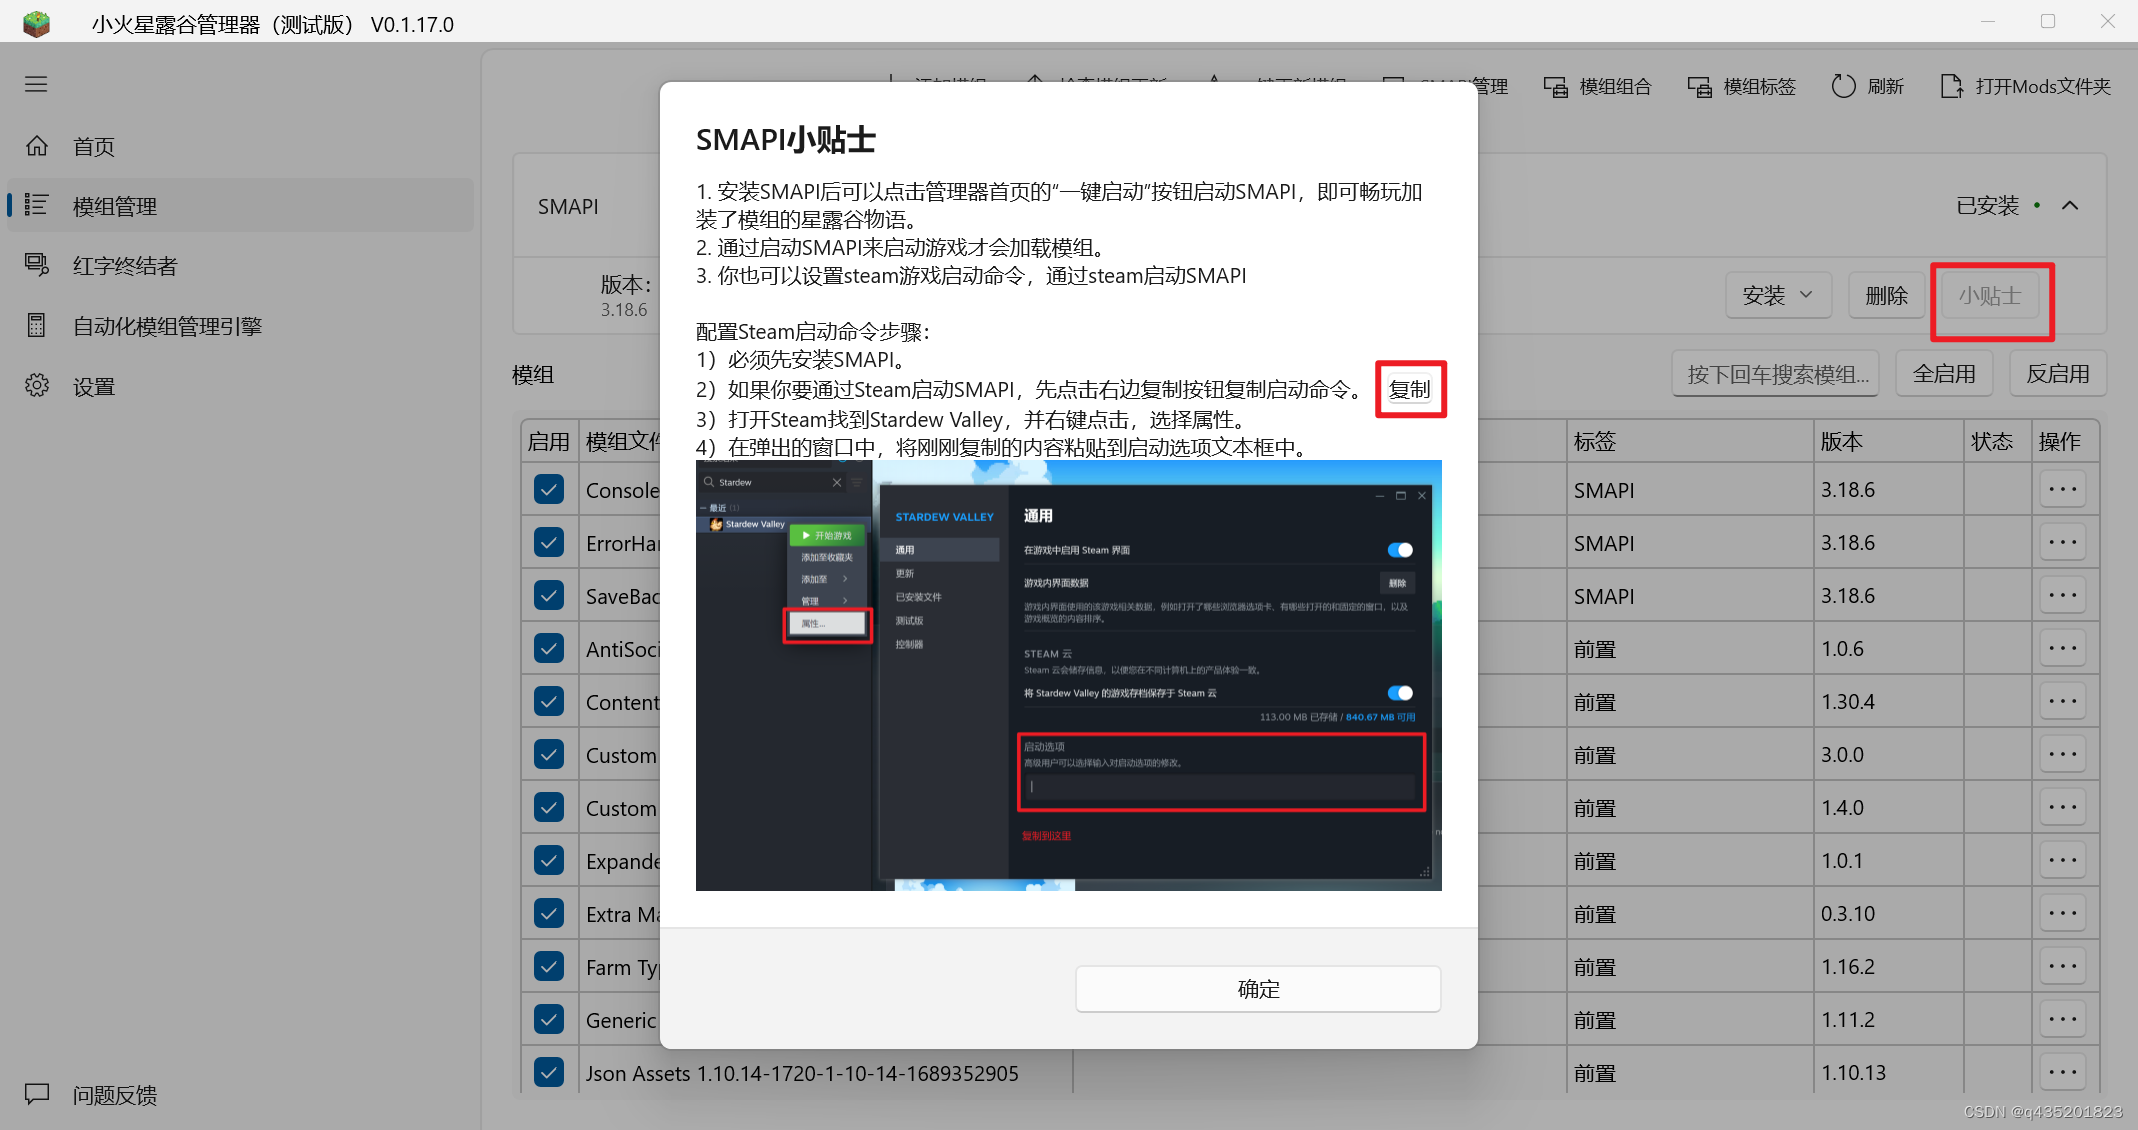Open actions menu for version 3.0.0 row
2138x1130 pixels.
tap(2062, 755)
